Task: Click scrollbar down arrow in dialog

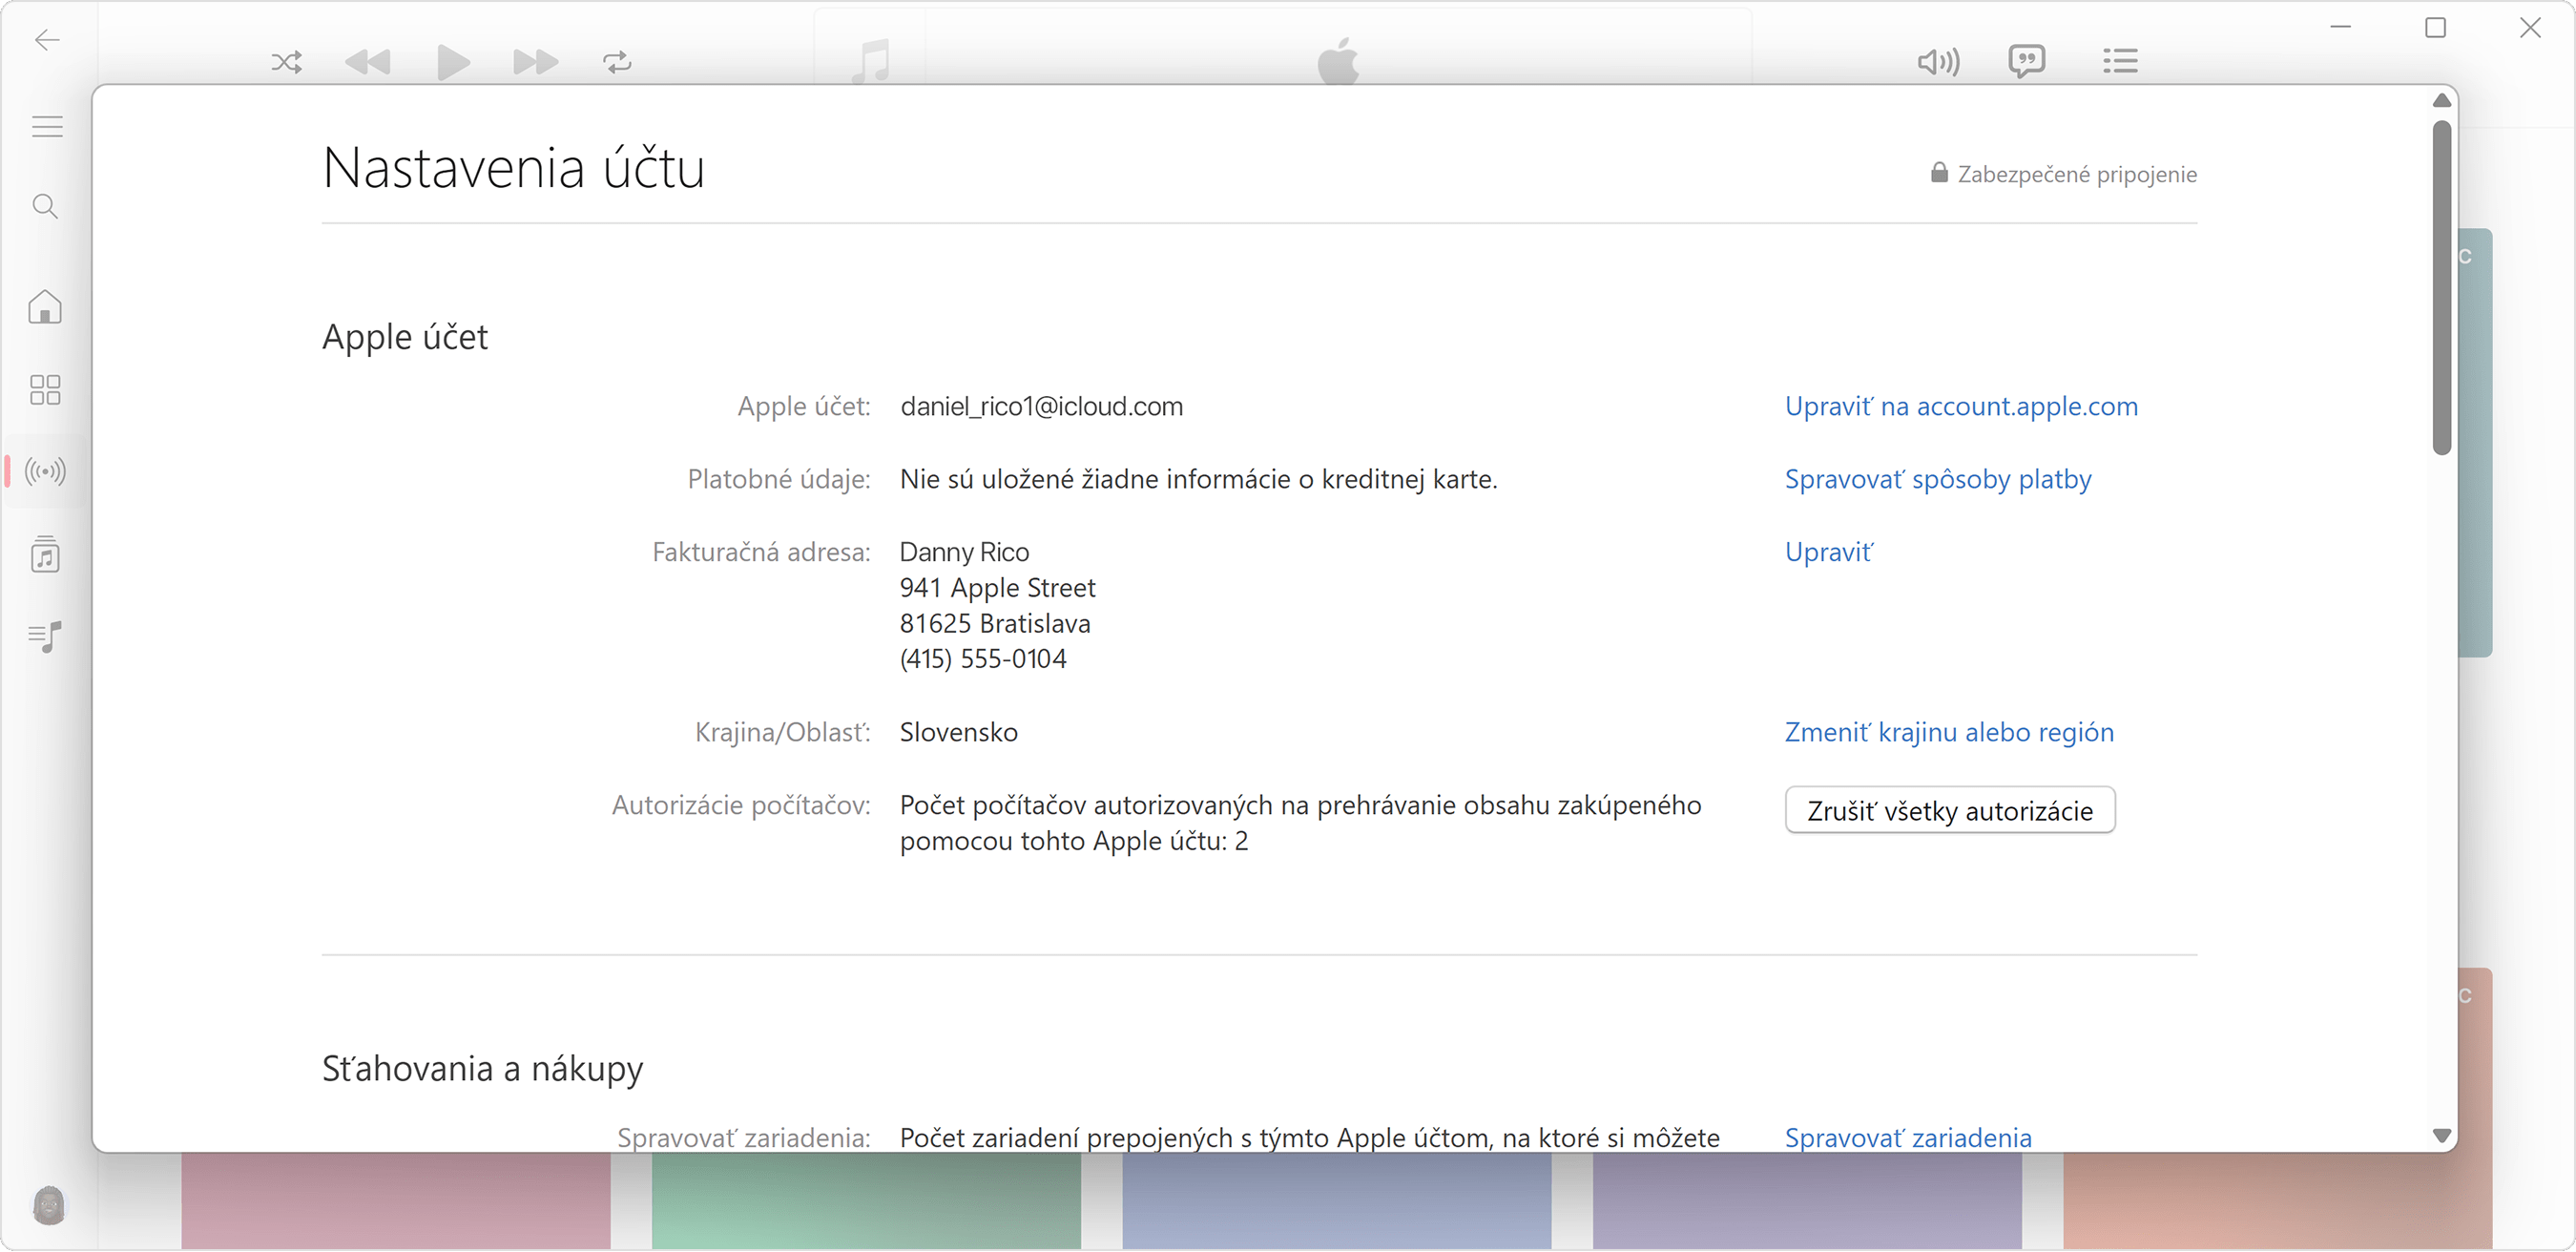Action: [x=2441, y=1136]
